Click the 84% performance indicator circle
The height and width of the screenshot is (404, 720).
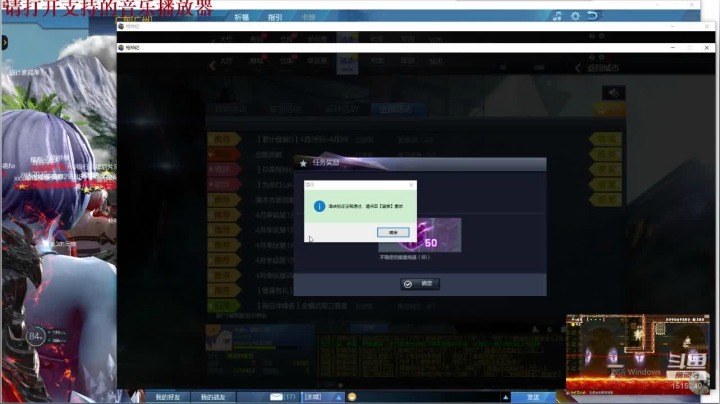pos(35,337)
